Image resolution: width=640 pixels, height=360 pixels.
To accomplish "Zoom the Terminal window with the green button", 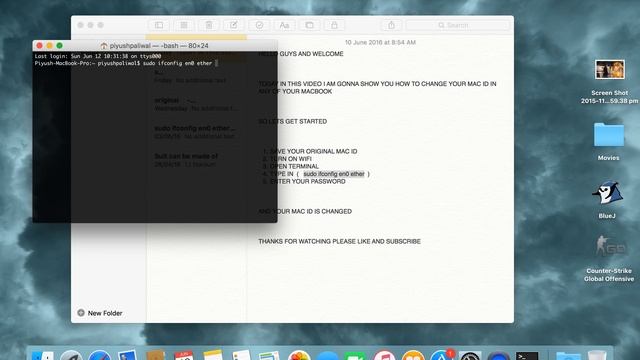I will (x=60, y=46).
